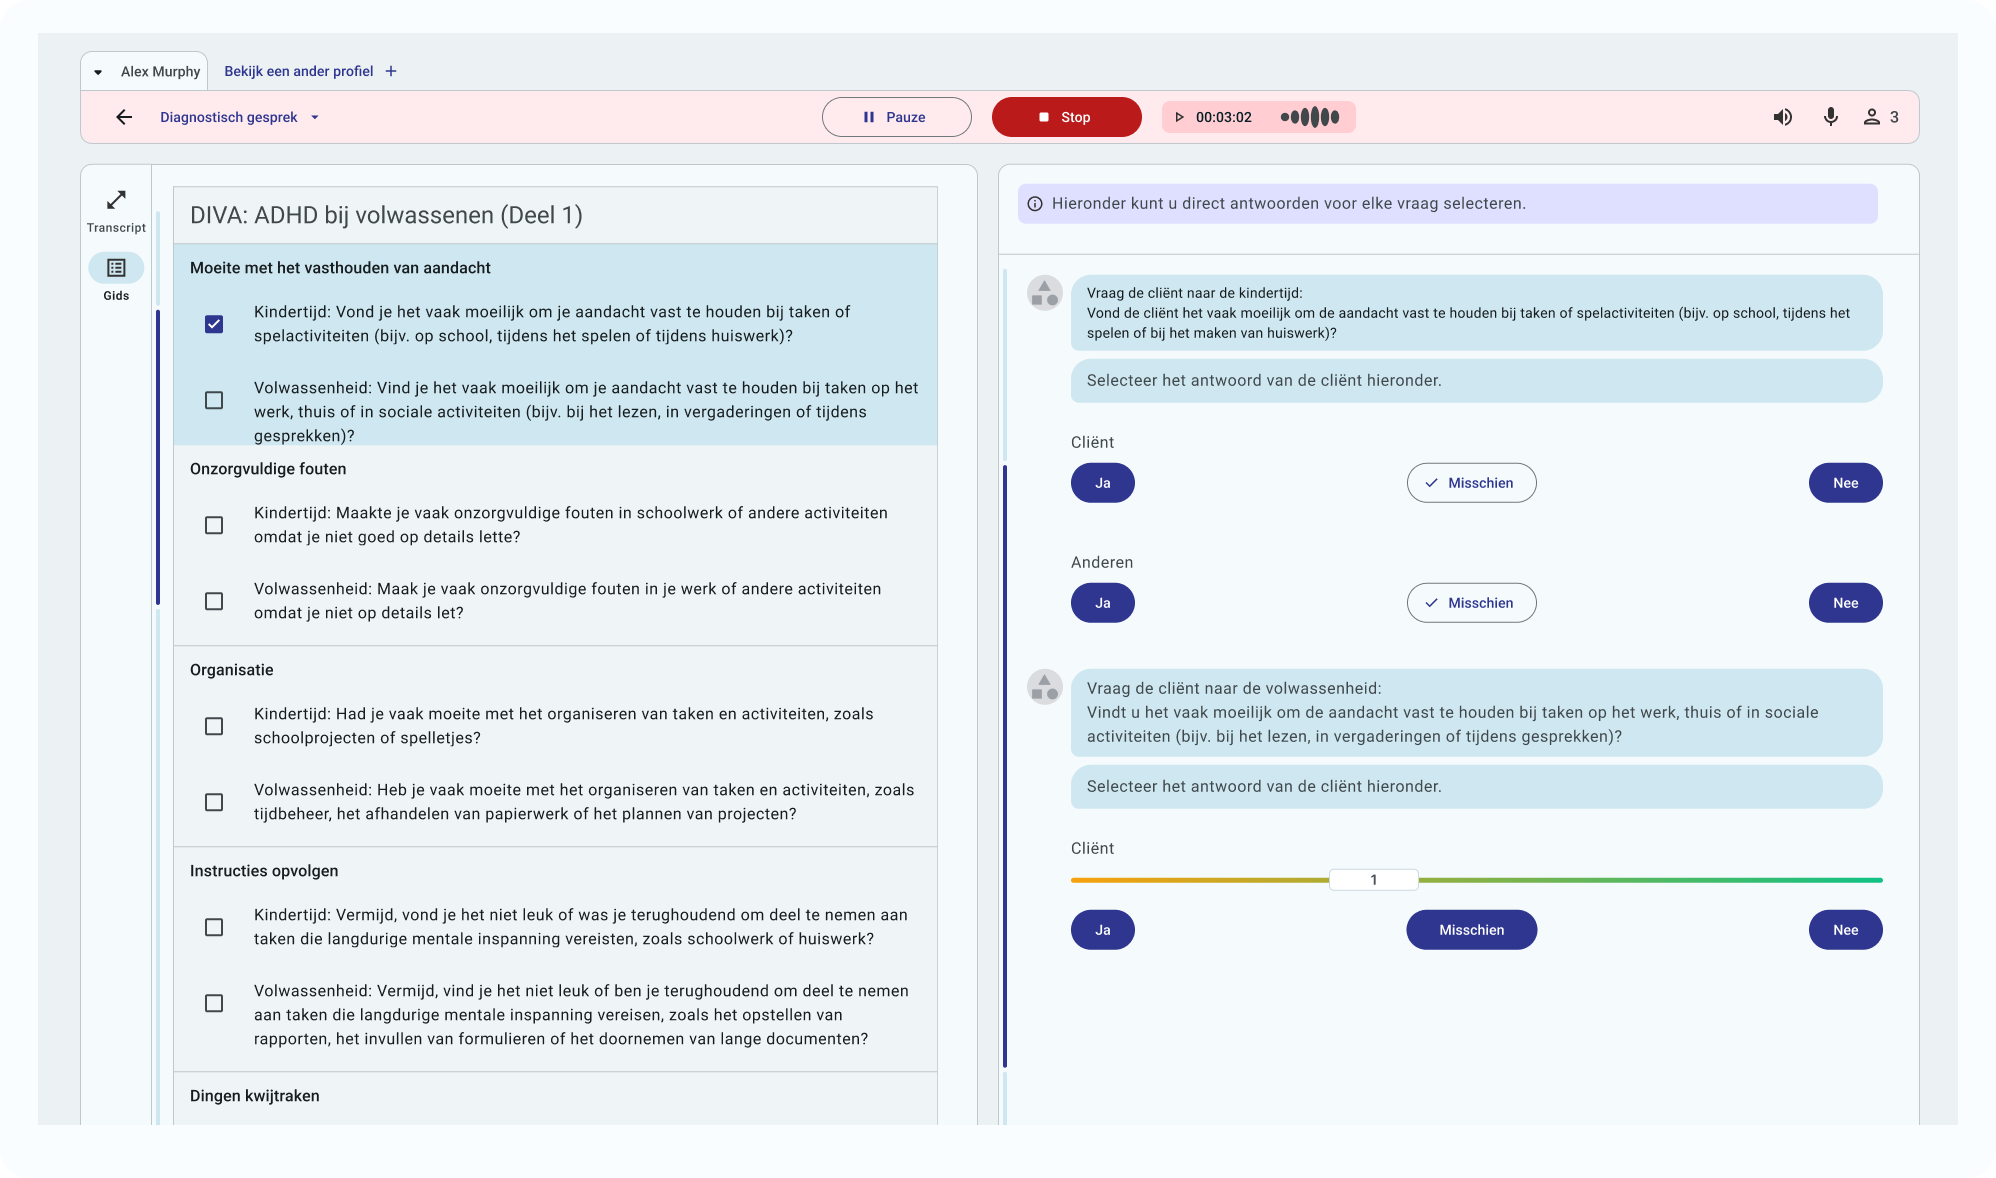This screenshot has width=1996, height=1178.
Task: Mute the speaker volume icon
Action: (x=1782, y=117)
